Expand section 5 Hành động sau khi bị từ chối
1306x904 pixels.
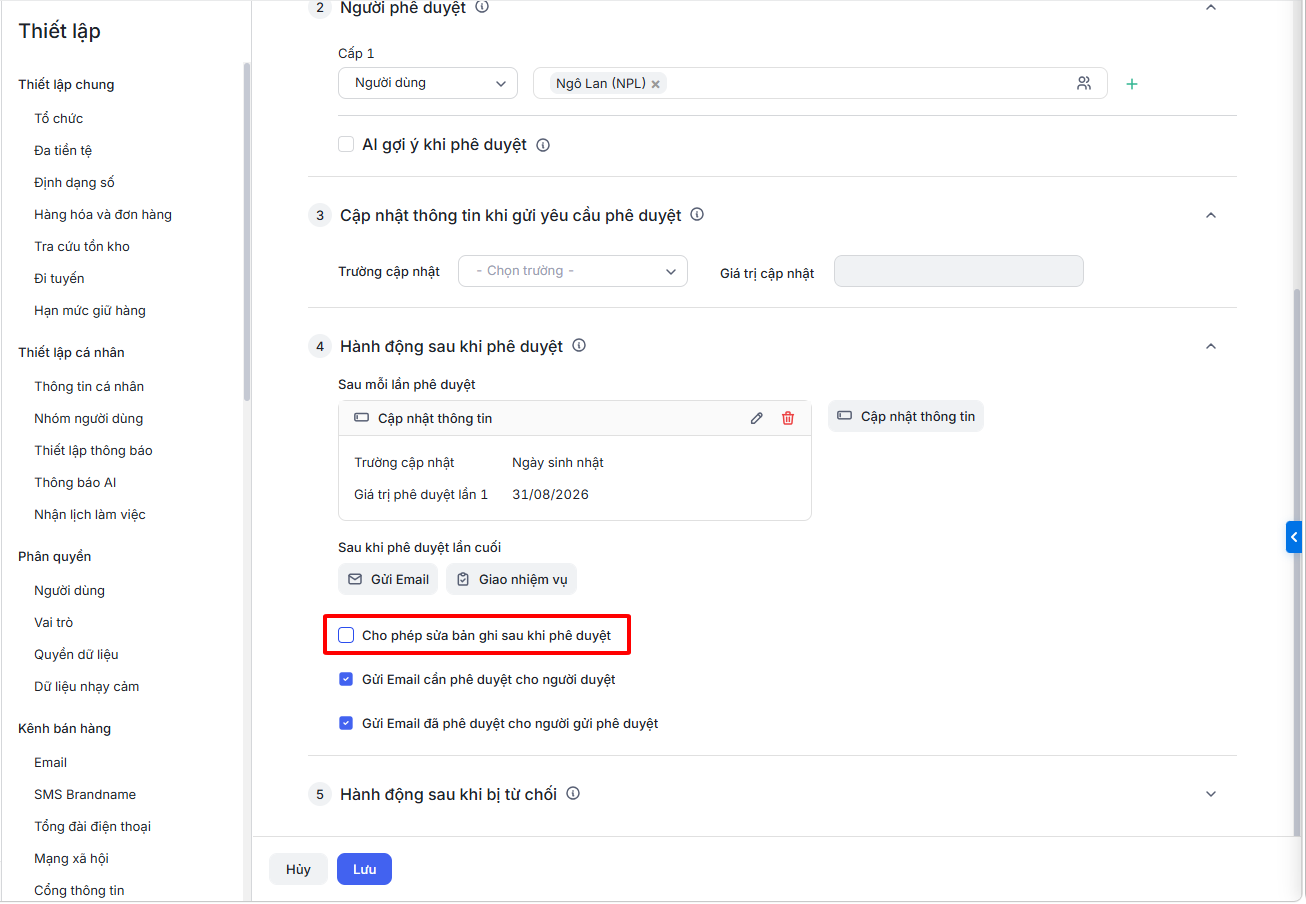[x=1211, y=794]
